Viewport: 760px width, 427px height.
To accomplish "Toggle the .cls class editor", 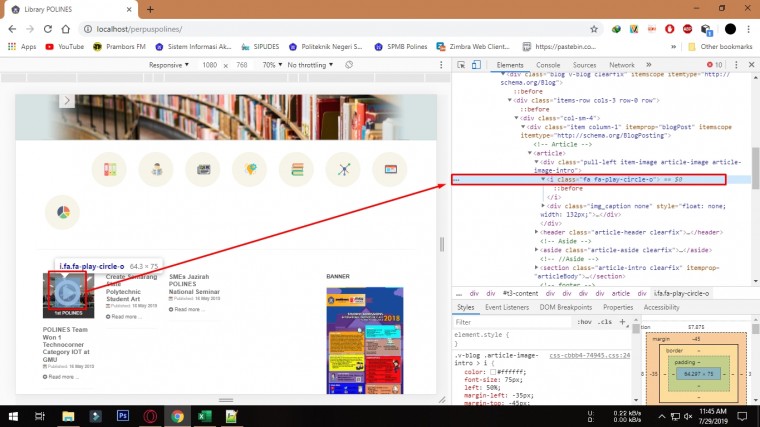I will [x=604, y=322].
